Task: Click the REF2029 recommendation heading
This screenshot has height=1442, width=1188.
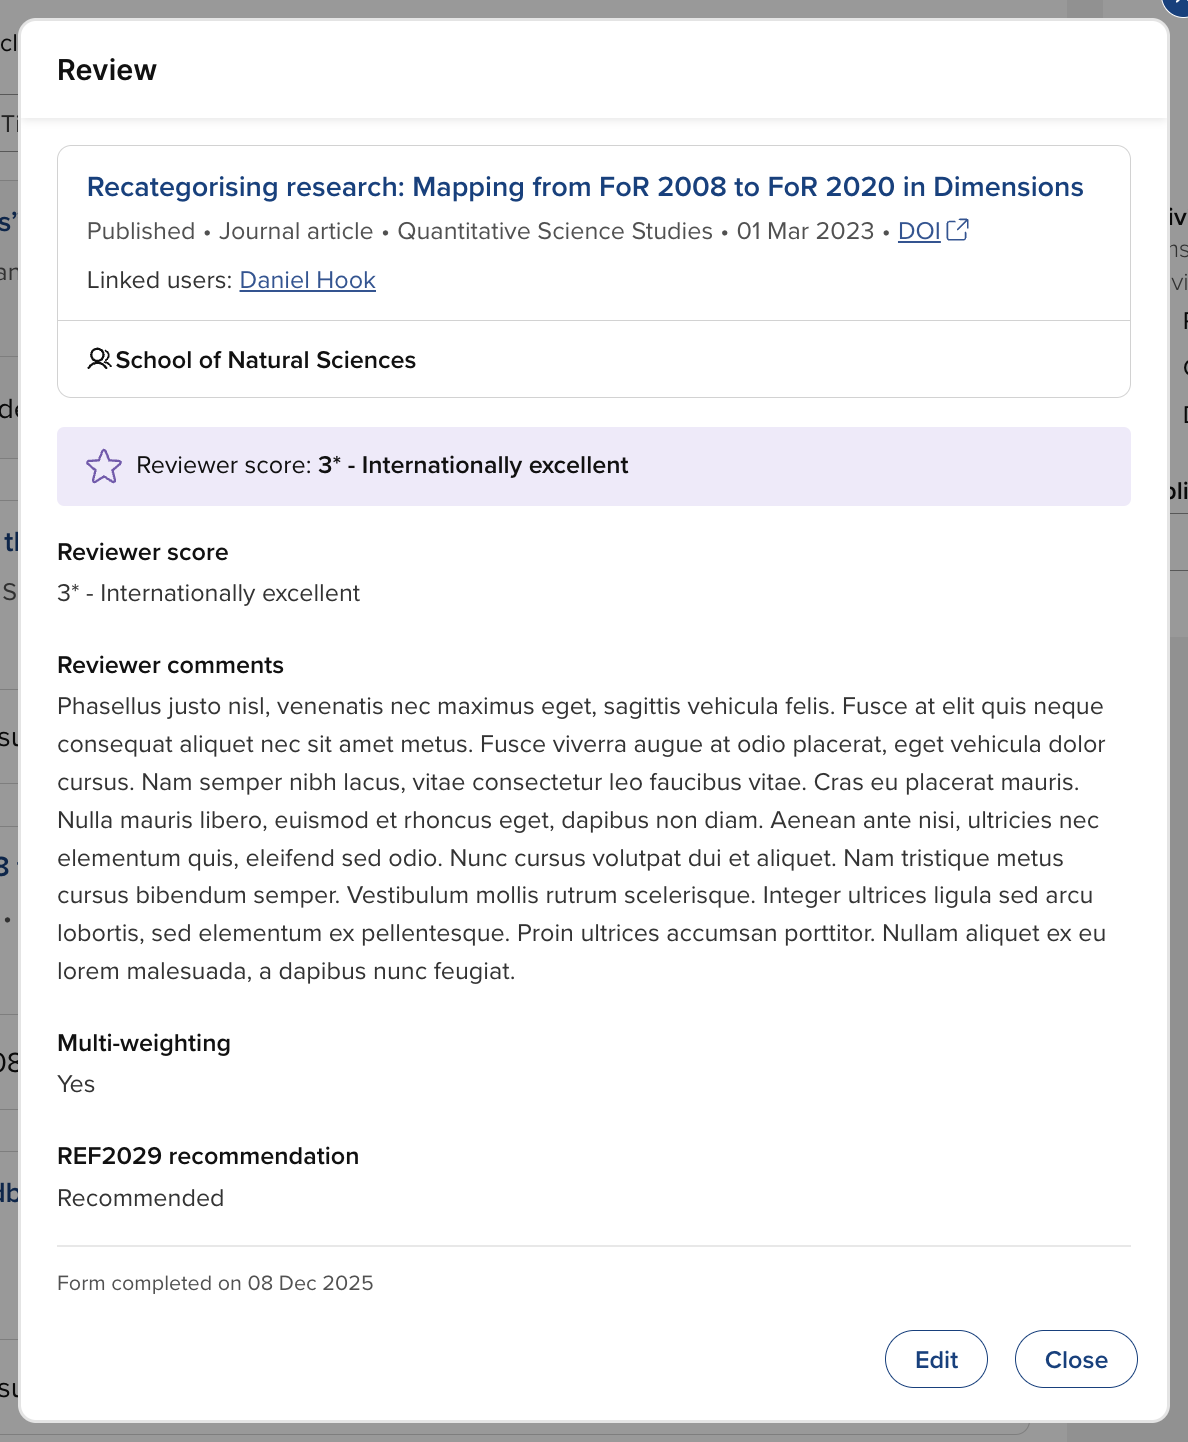Action: pos(208,1156)
